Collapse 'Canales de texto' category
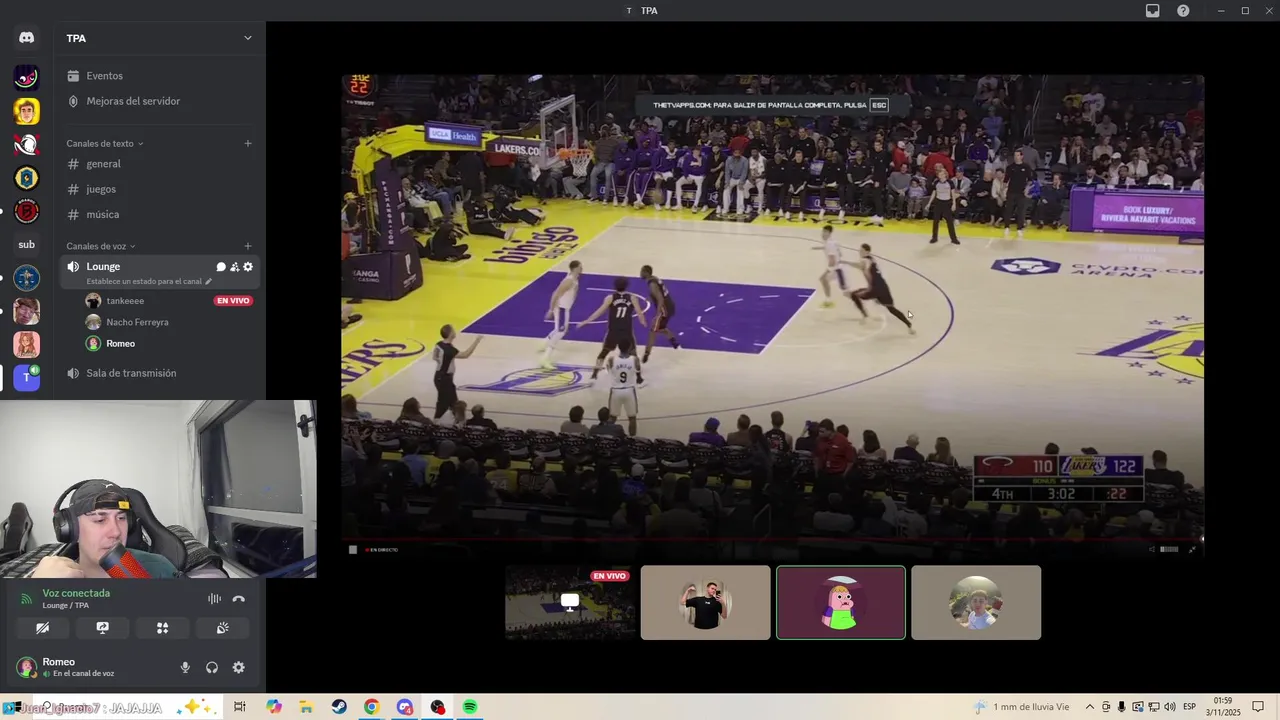The image size is (1280, 720). (x=105, y=143)
